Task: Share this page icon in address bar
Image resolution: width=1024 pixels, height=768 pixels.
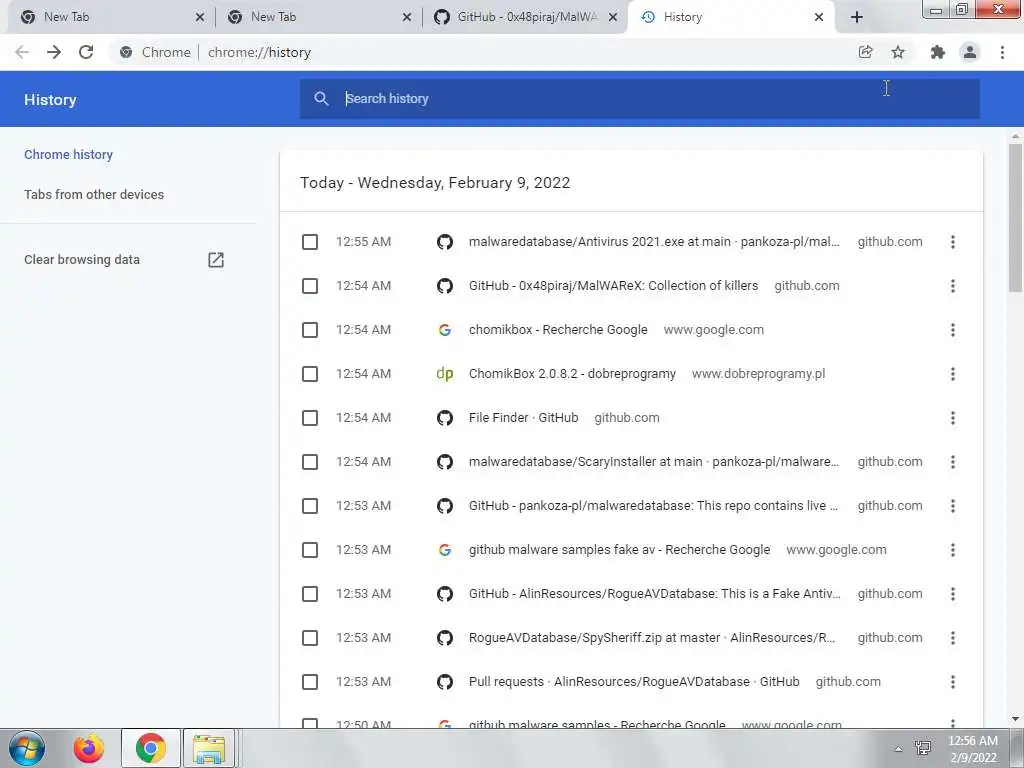Action: pos(865,52)
